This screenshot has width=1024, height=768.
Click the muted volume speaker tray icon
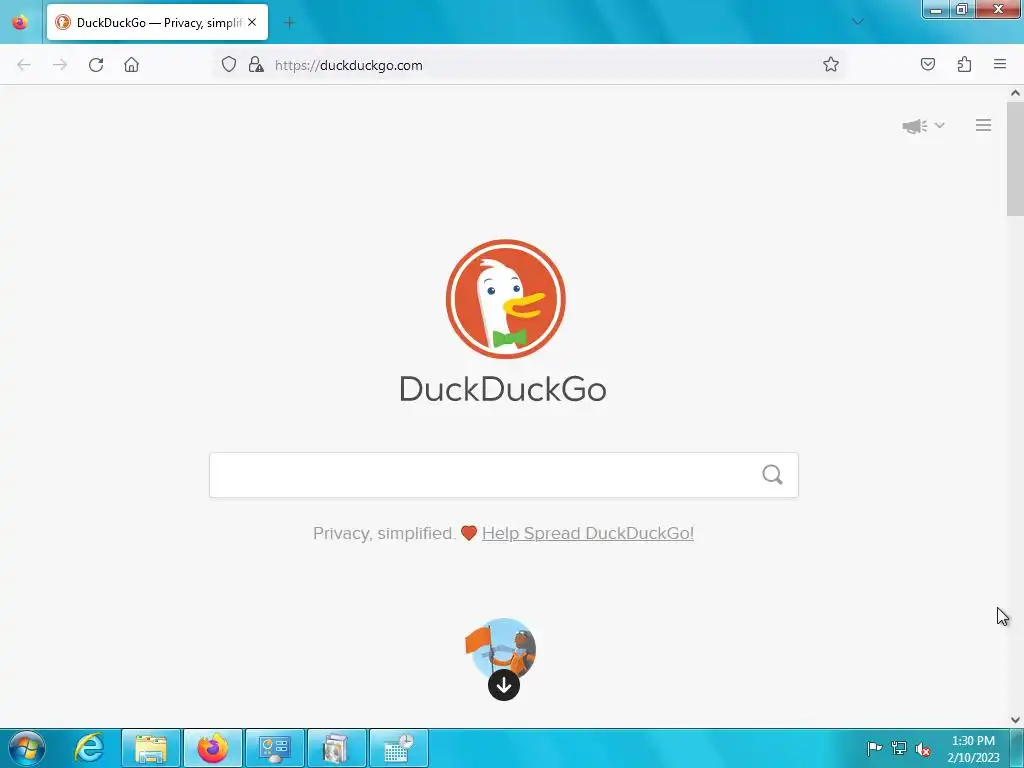tap(923, 749)
